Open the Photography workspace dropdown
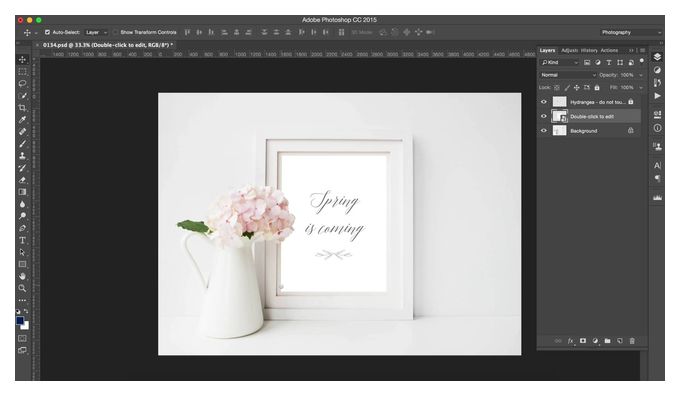680x396 pixels. pyautogui.click(x=631, y=33)
